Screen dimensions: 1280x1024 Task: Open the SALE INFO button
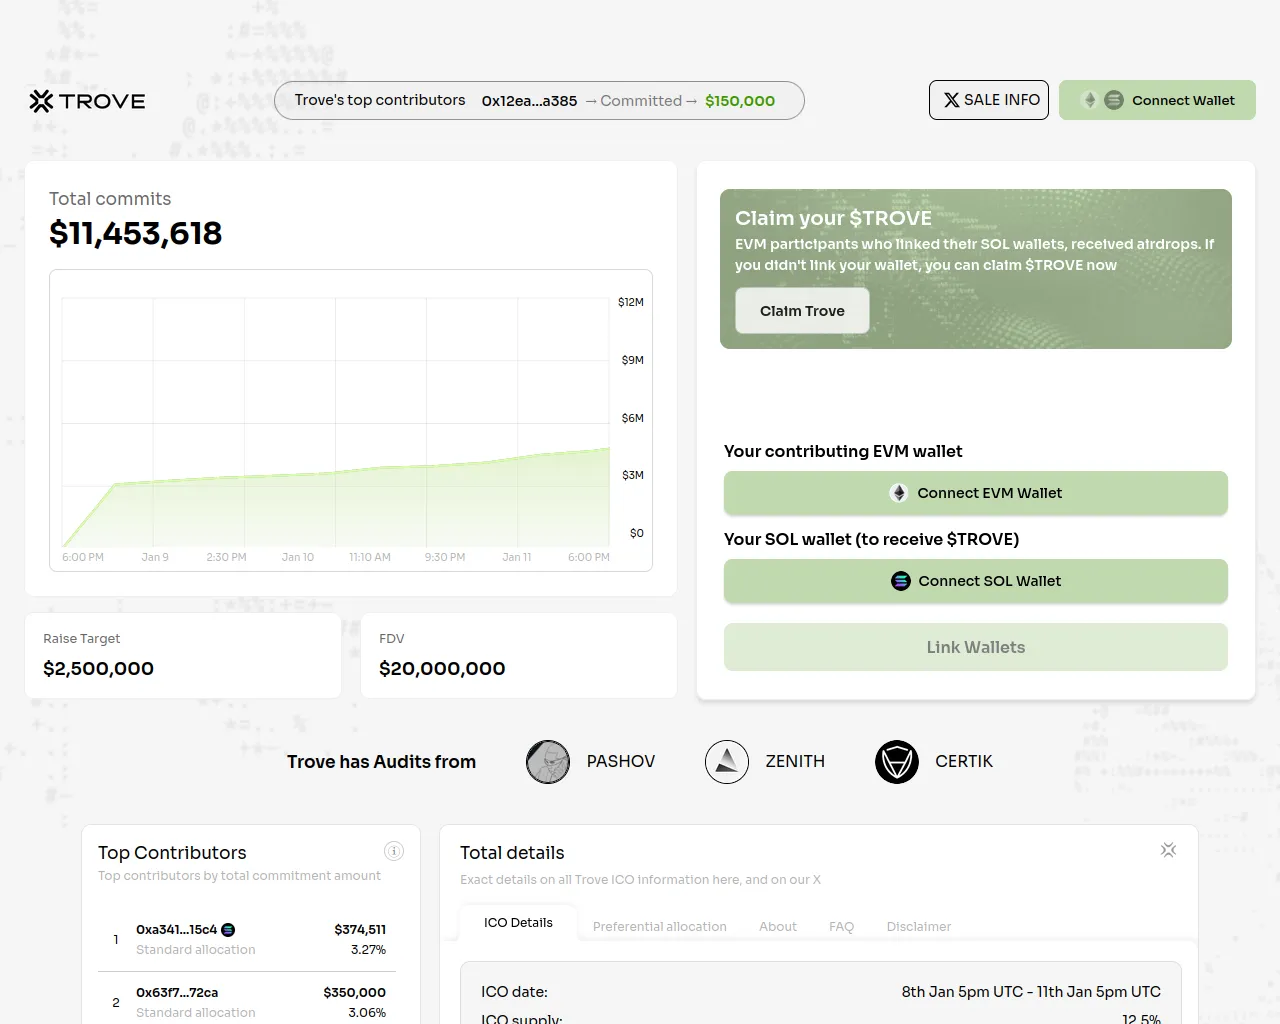point(989,100)
